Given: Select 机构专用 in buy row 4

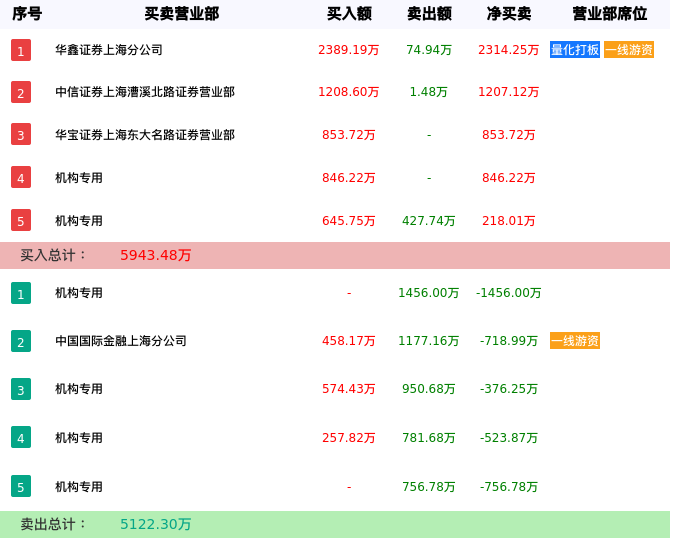Looking at the screenshot, I should pyautogui.click(x=79, y=178).
